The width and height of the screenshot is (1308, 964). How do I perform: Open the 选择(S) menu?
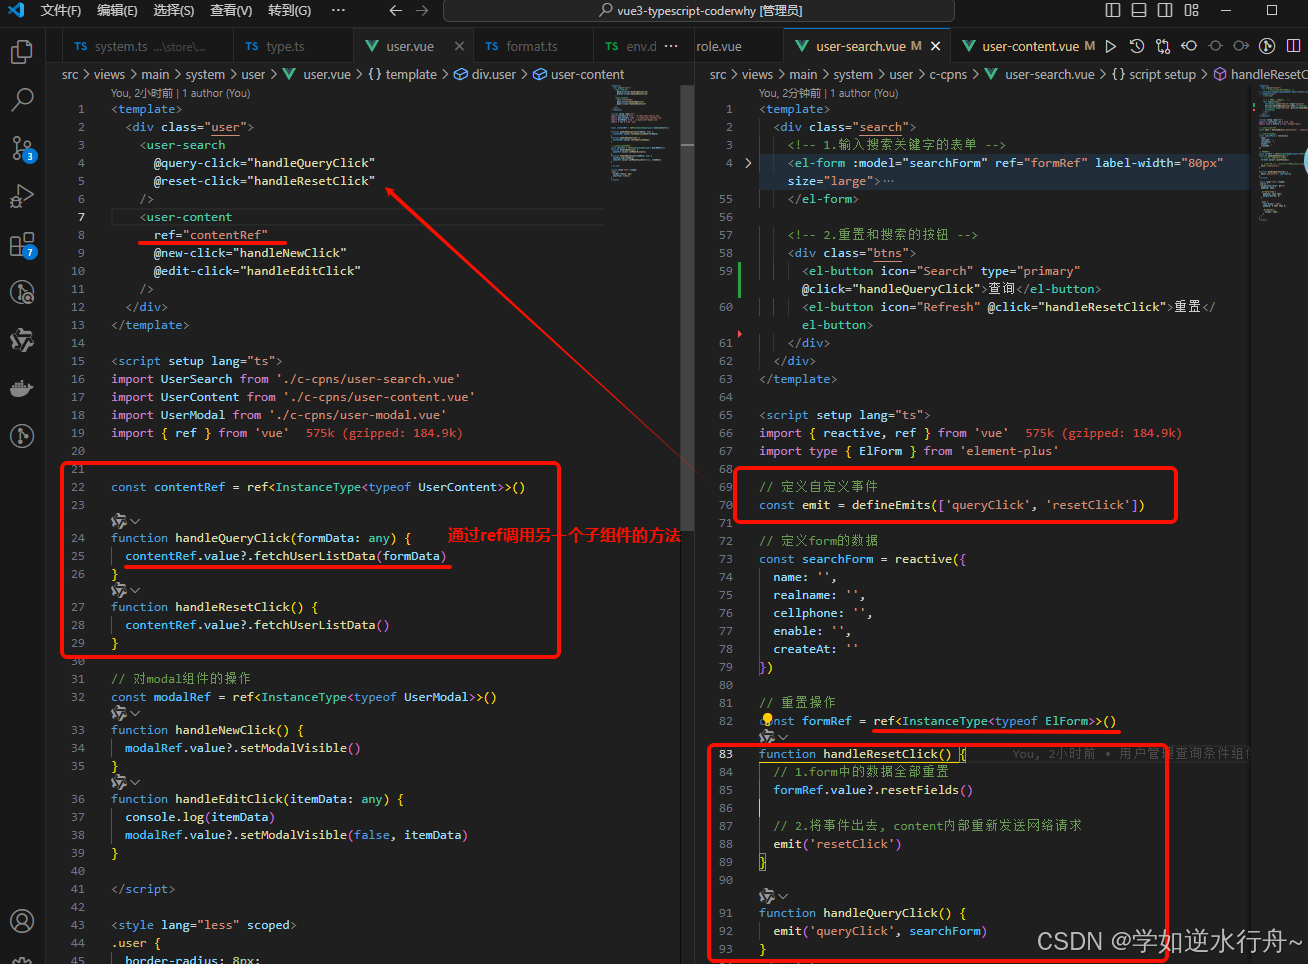click(174, 10)
